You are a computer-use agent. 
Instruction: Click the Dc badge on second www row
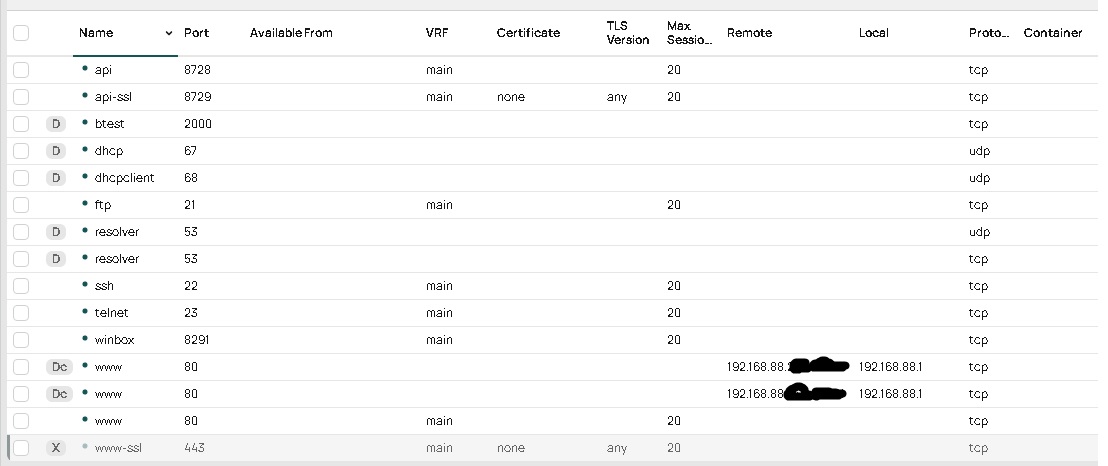(59, 394)
